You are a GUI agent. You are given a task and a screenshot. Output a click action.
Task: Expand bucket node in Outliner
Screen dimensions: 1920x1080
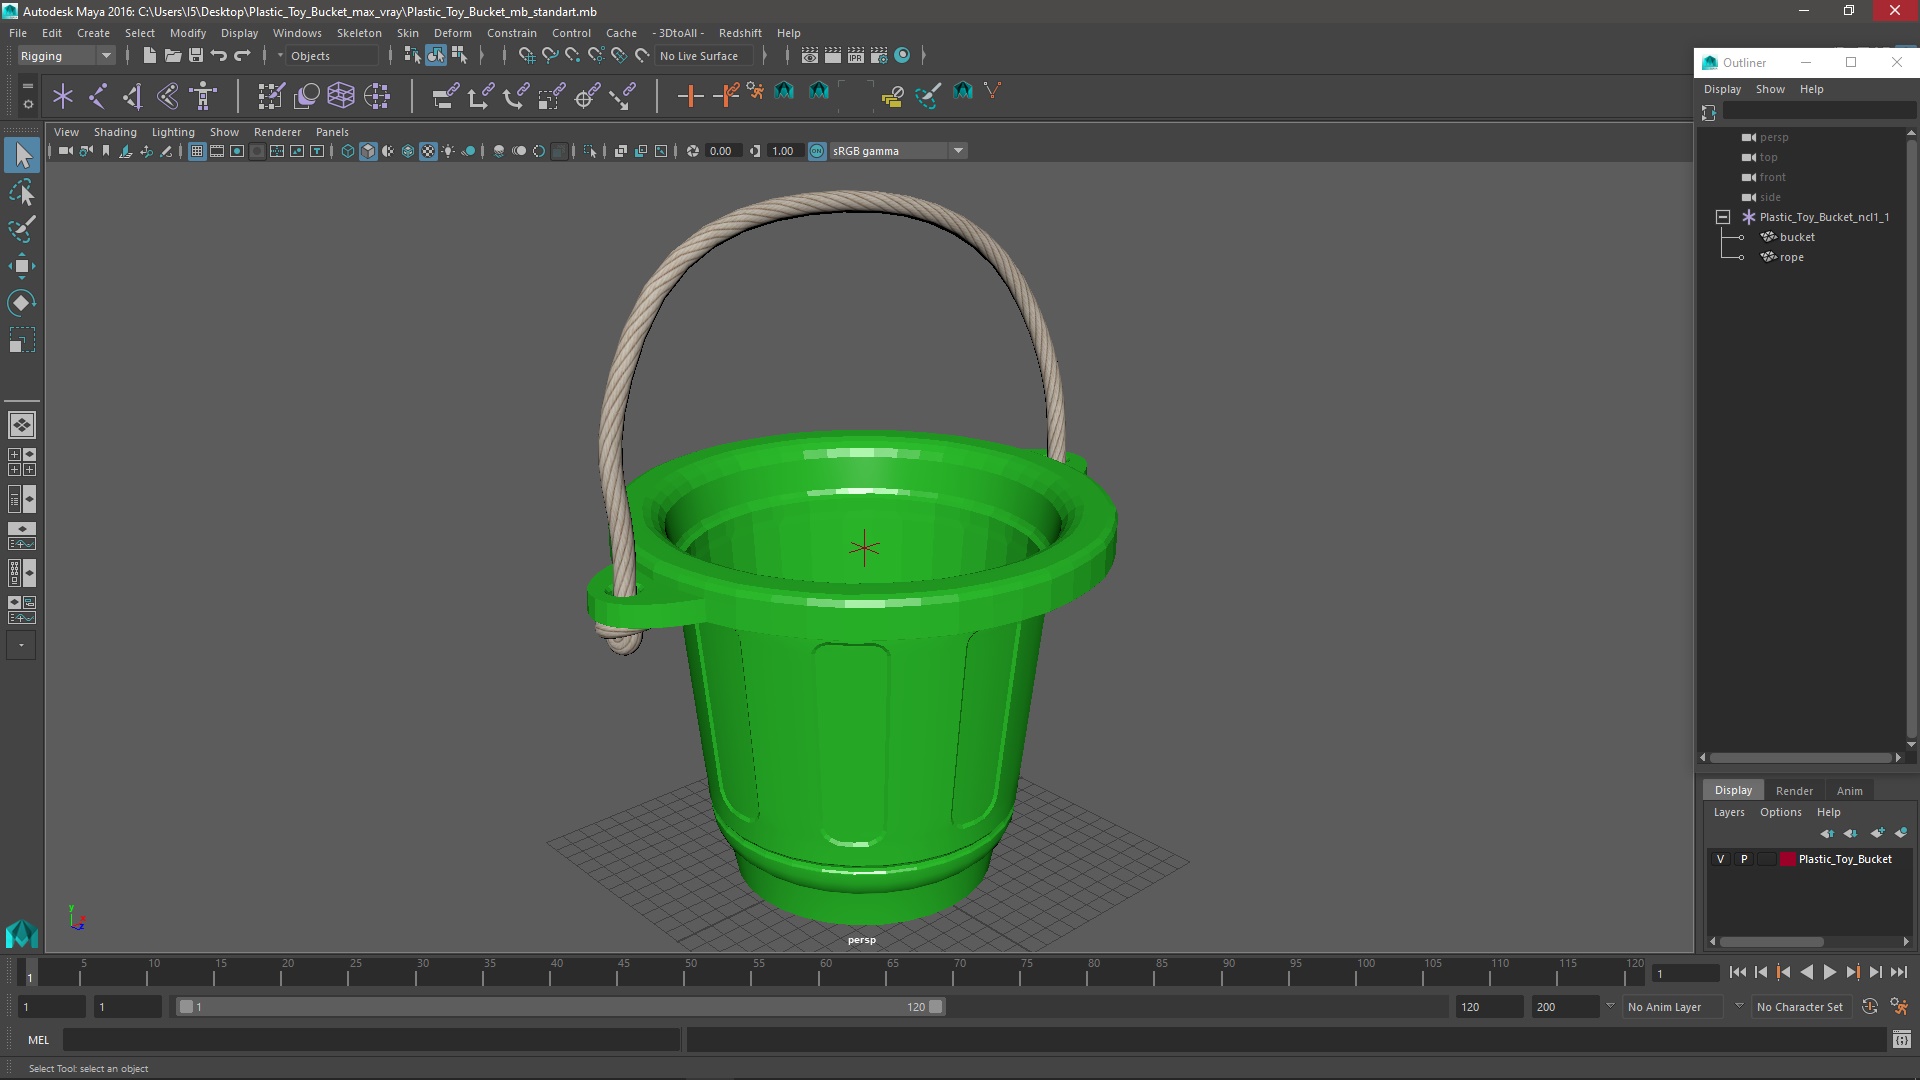tap(1739, 236)
